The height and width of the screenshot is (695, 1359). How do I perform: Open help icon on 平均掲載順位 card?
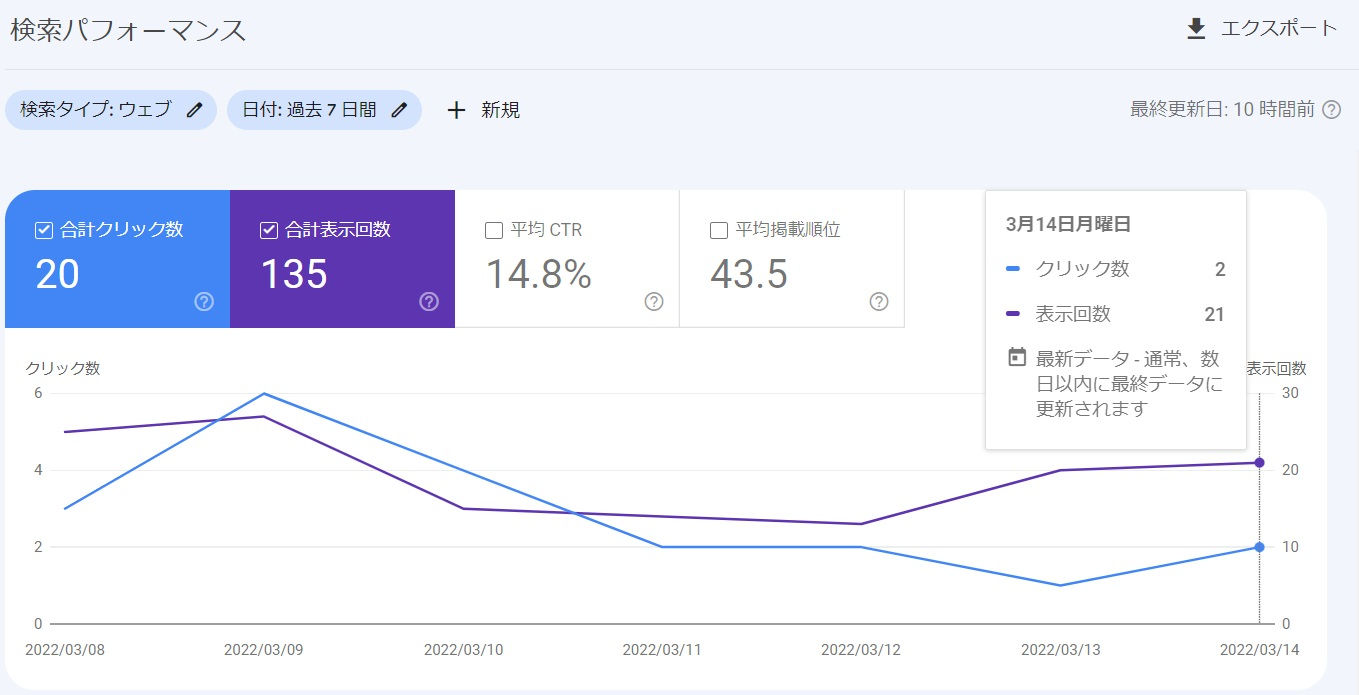[879, 302]
